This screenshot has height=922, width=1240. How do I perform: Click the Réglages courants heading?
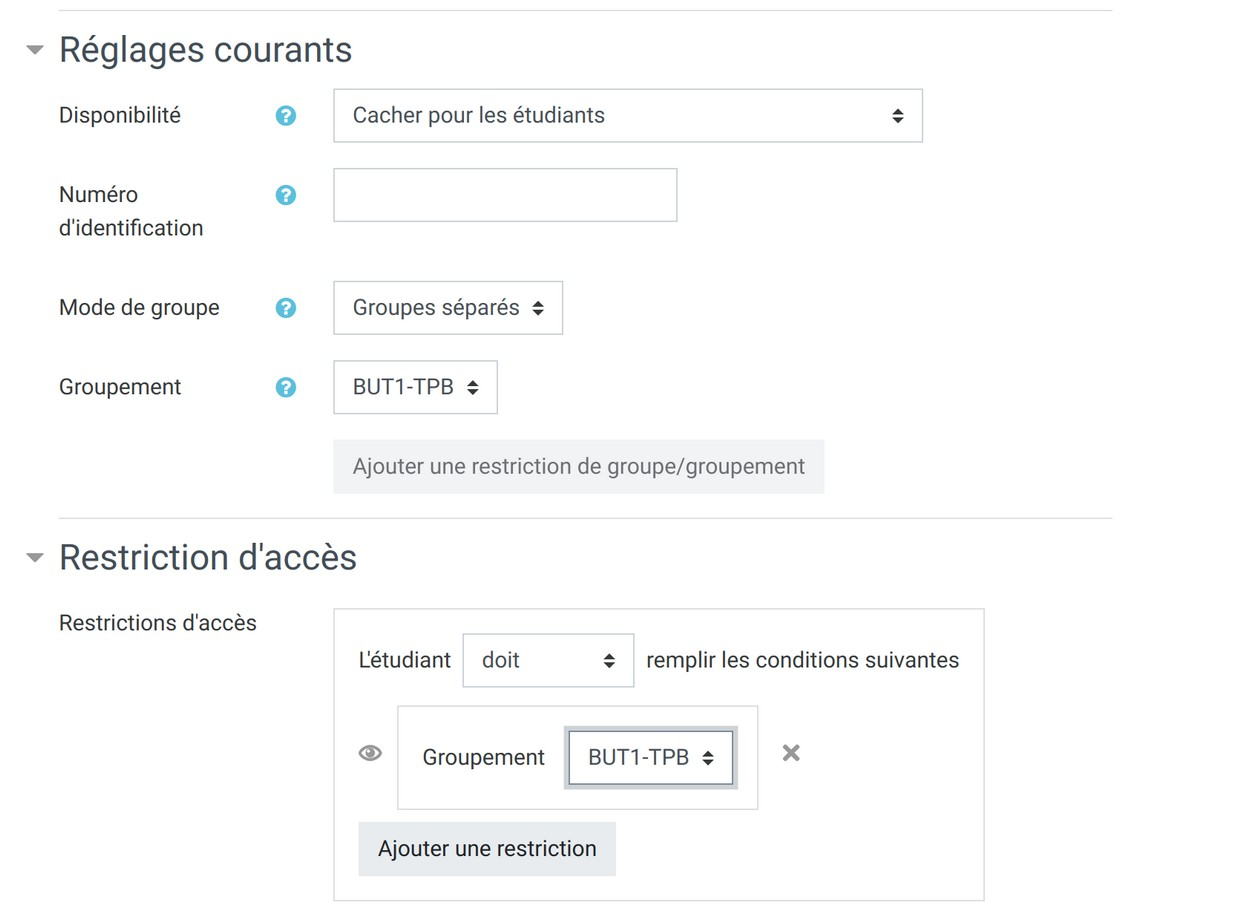[205, 50]
